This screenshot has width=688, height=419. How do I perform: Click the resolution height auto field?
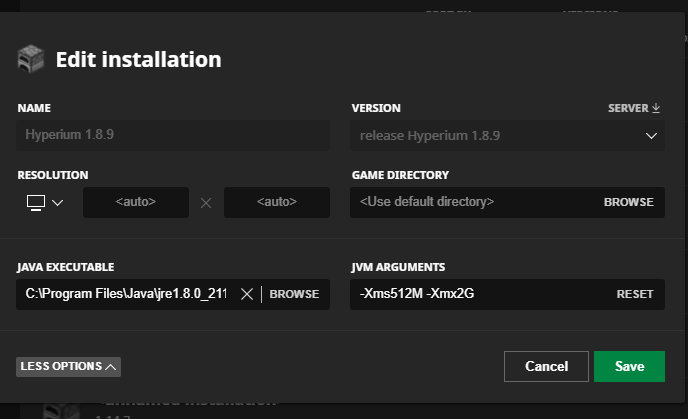[x=277, y=202]
